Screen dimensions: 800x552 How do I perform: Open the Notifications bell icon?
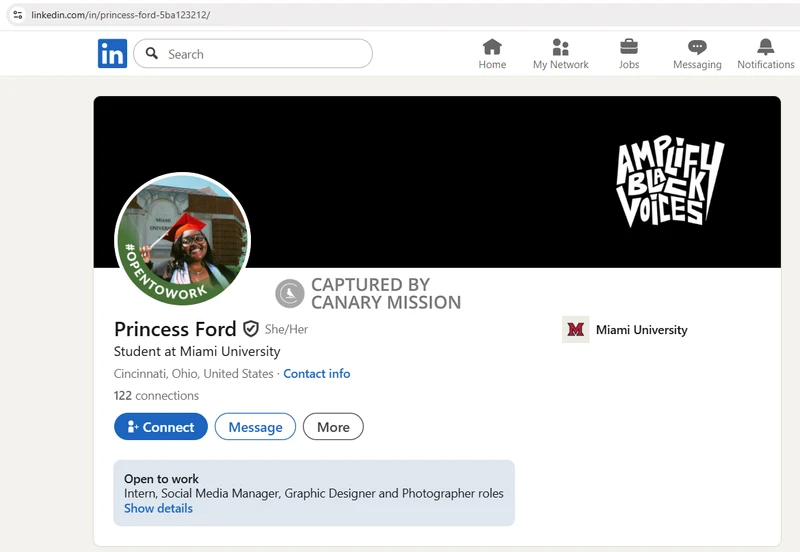tap(765, 47)
